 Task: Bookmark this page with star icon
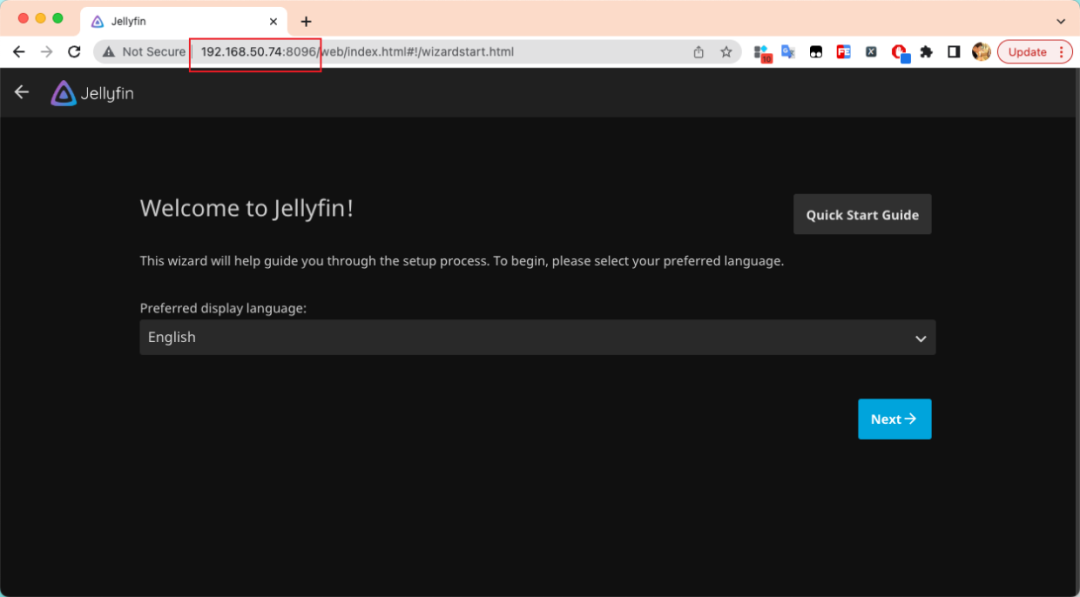coord(726,52)
